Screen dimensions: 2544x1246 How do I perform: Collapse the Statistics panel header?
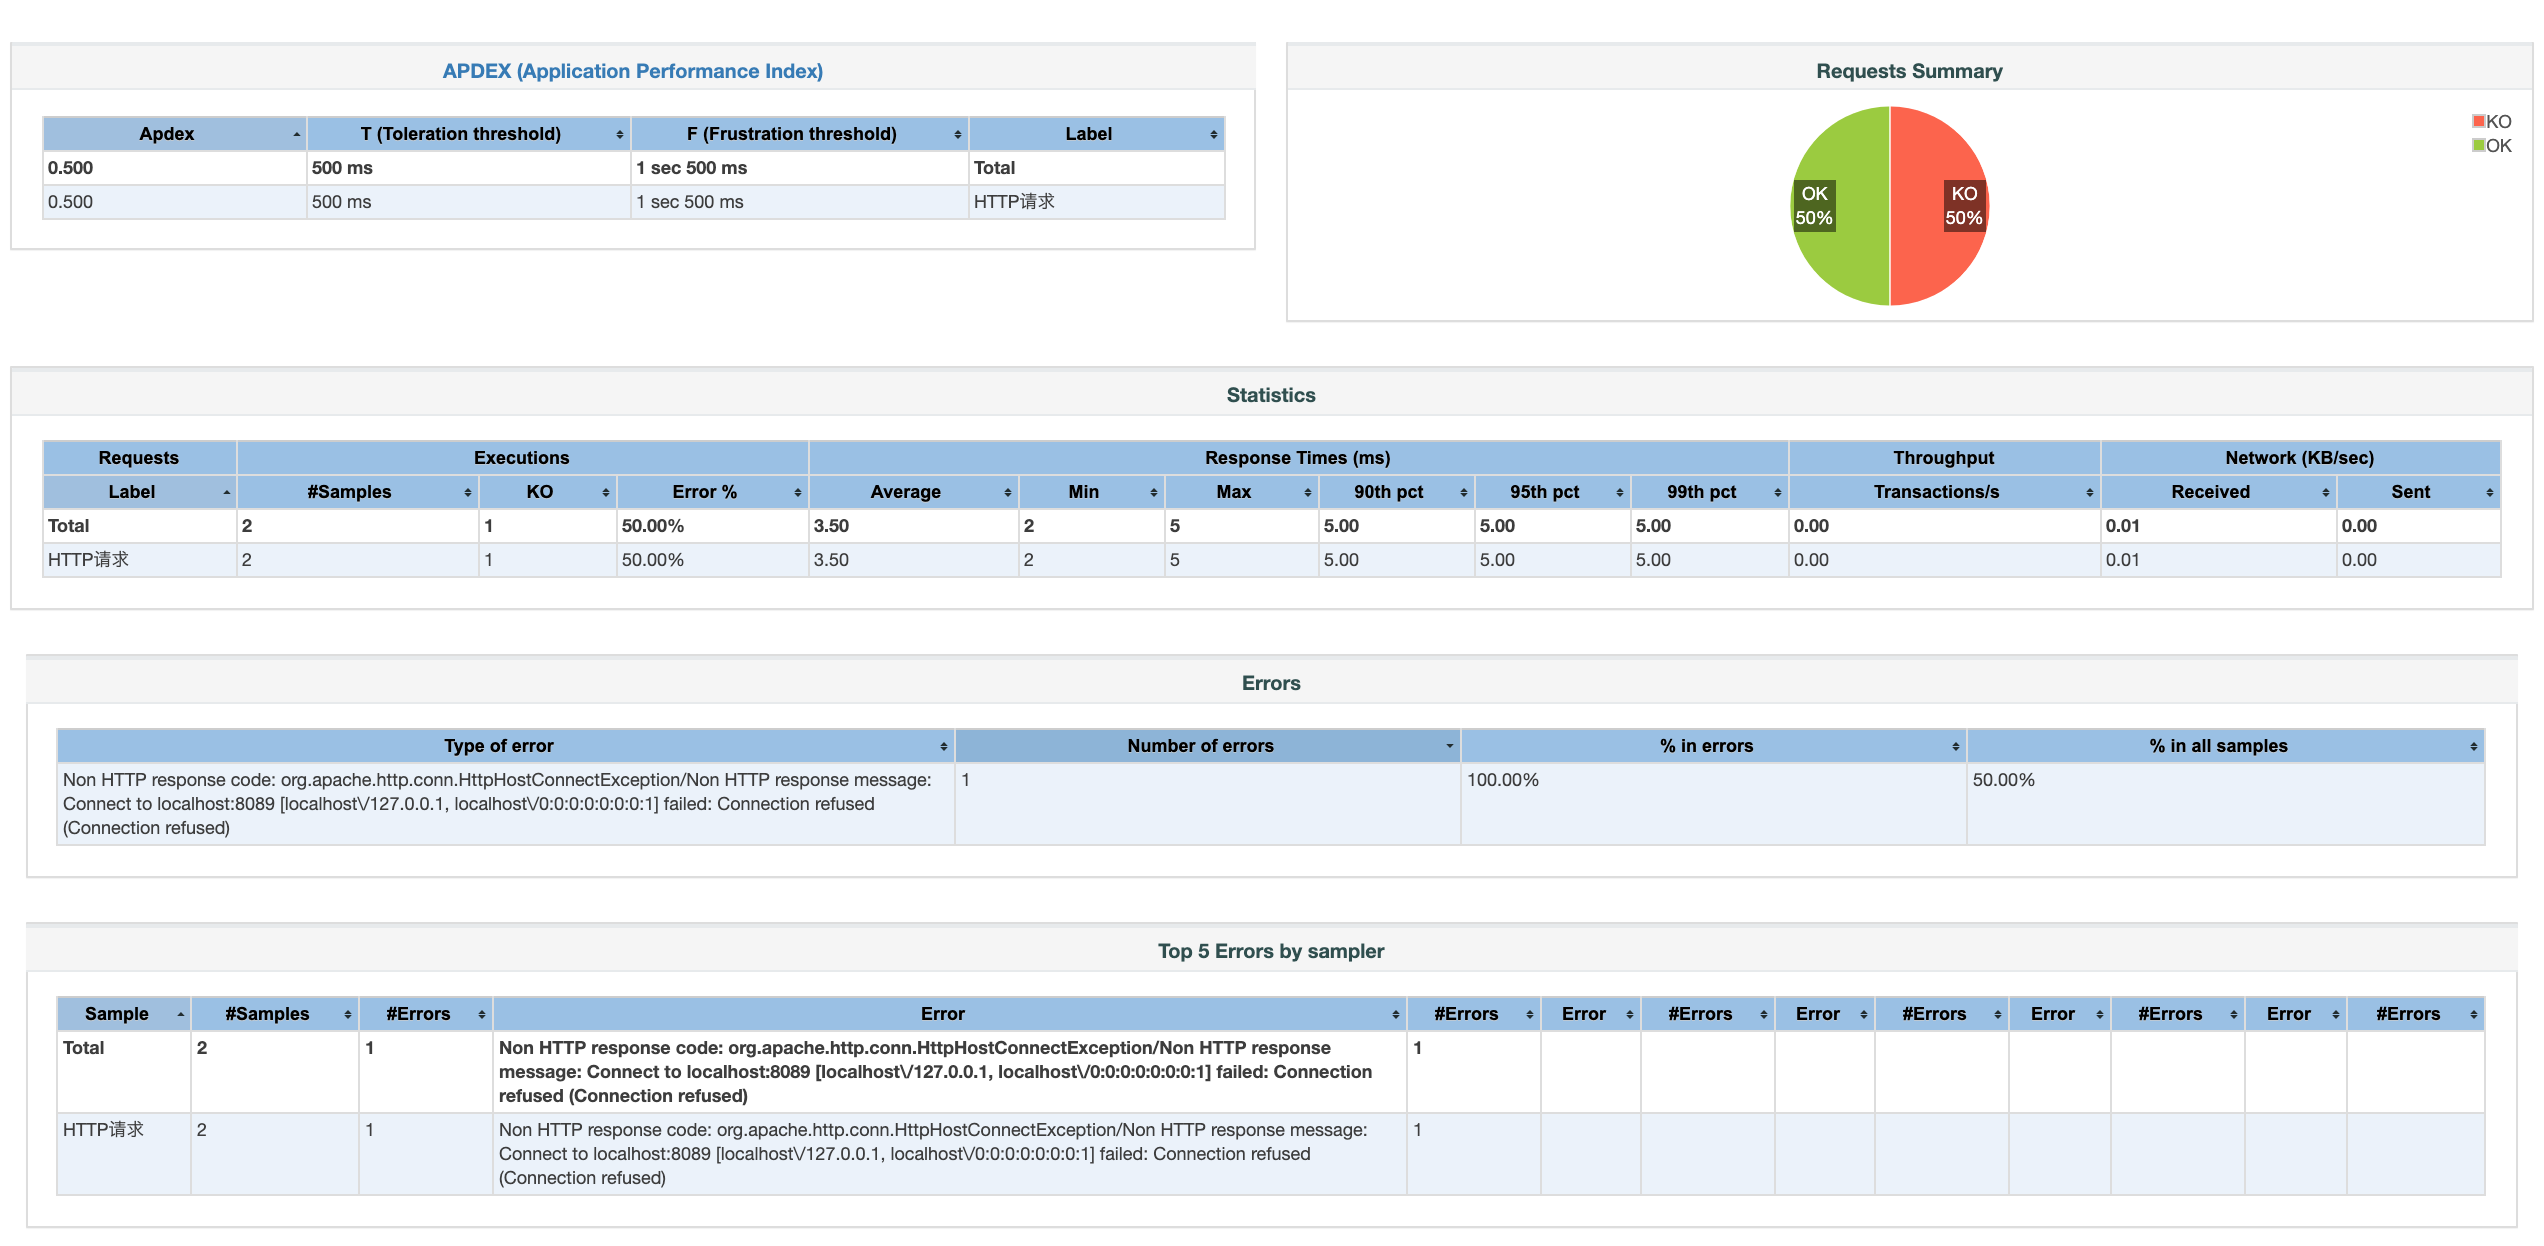pyautogui.click(x=1270, y=395)
